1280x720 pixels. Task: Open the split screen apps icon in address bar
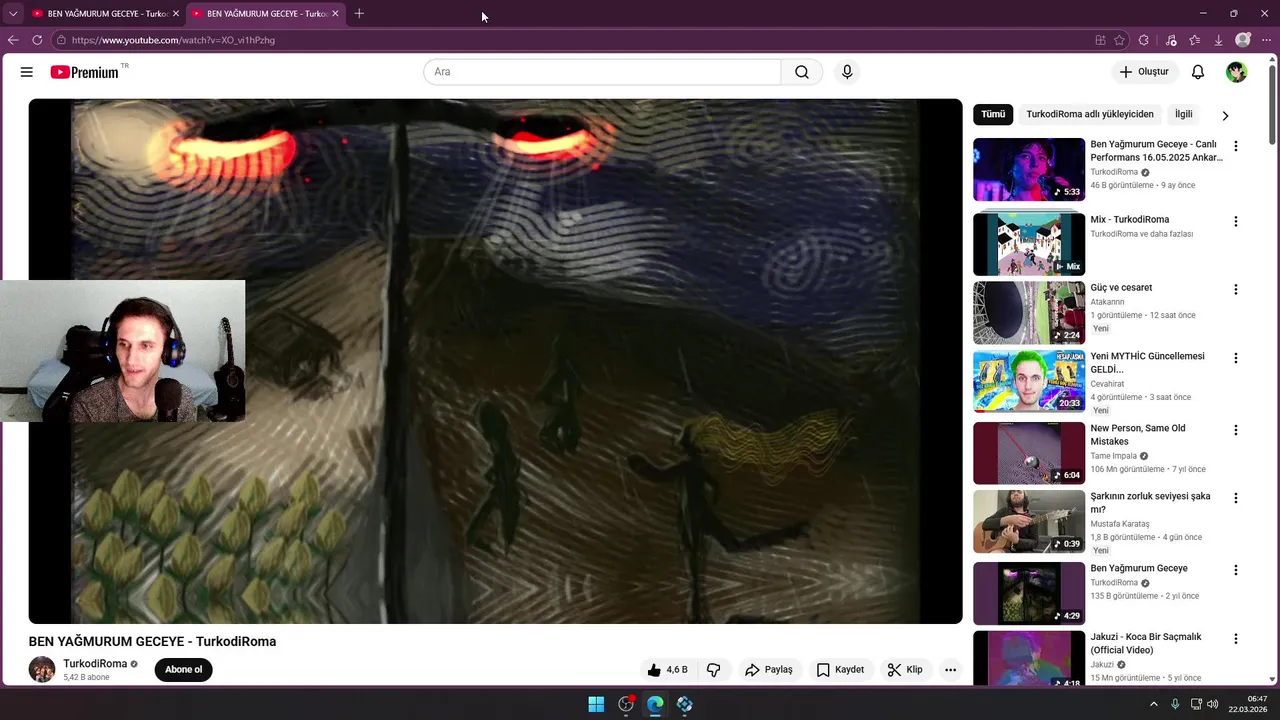click(x=1100, y=40)
